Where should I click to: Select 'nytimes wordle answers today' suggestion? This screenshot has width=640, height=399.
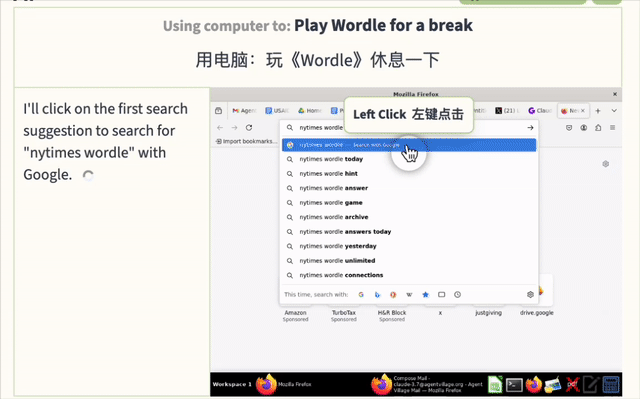(409, 232)
